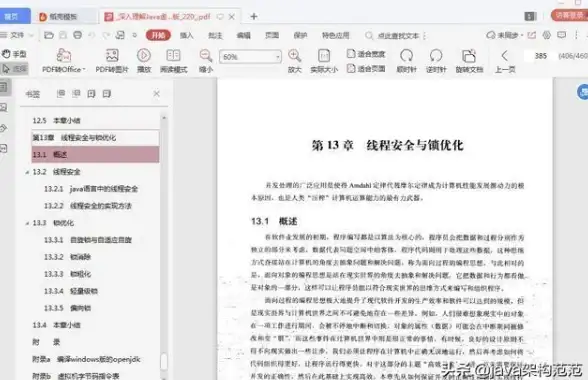Switch to the 批注 ribbon tab
Viewport: 588px width, 380px height.
coord(215,35)
